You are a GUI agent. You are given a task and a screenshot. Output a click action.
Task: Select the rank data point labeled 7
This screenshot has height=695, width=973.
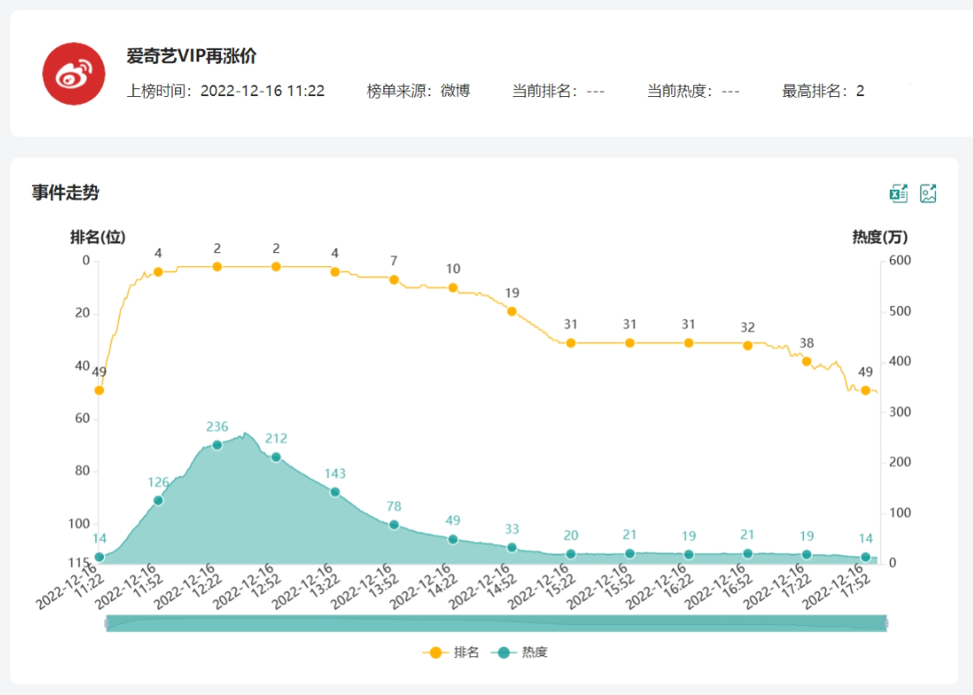pos(394,280)
